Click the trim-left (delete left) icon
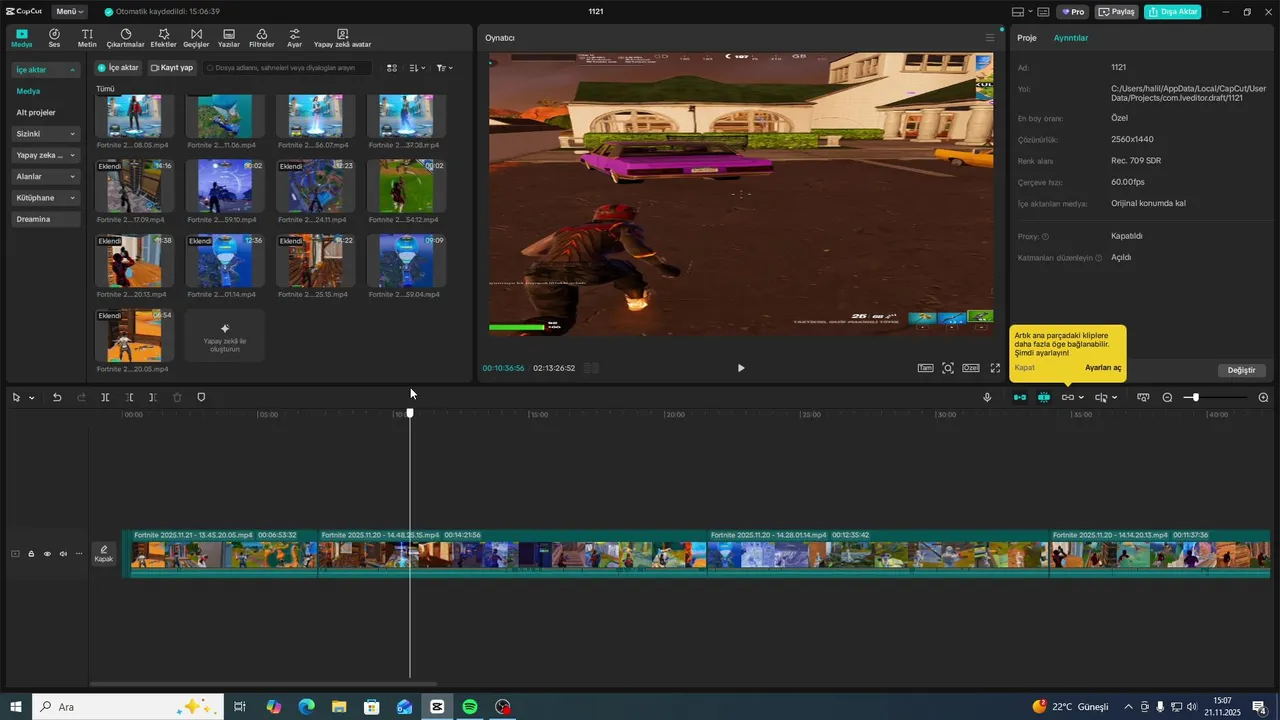The width and height of the screenshot is (1280, 720). pyautogui.click(x=129, y=397)
